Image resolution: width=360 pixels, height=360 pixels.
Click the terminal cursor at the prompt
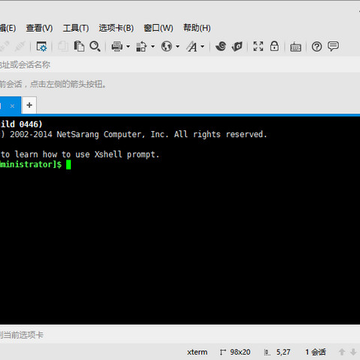click(x=68, y=164)
